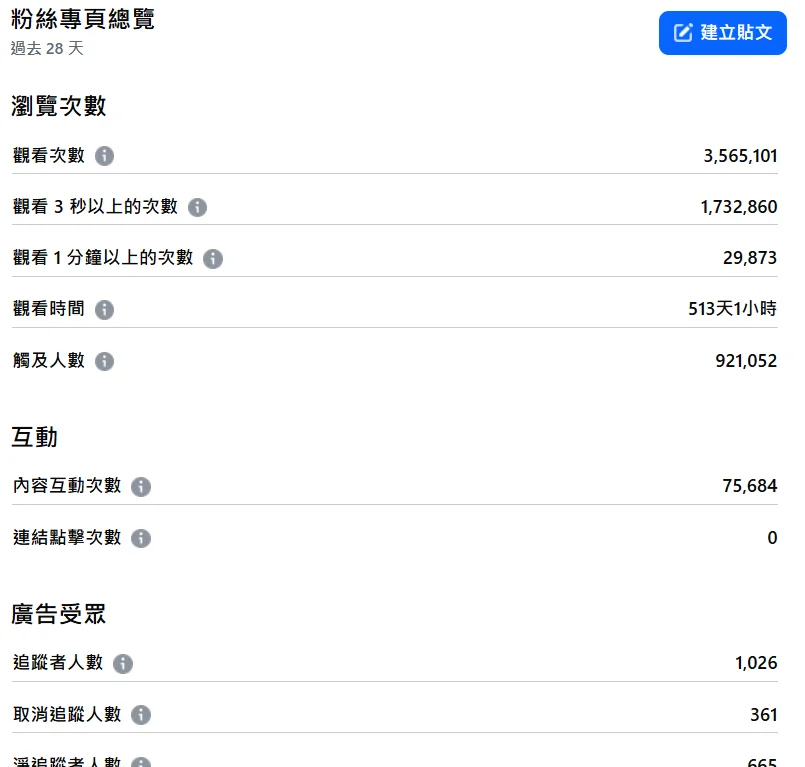805x767 pixels.
Task: Click the 過去 28 天 date range text
Action: [x=47, y=48]
